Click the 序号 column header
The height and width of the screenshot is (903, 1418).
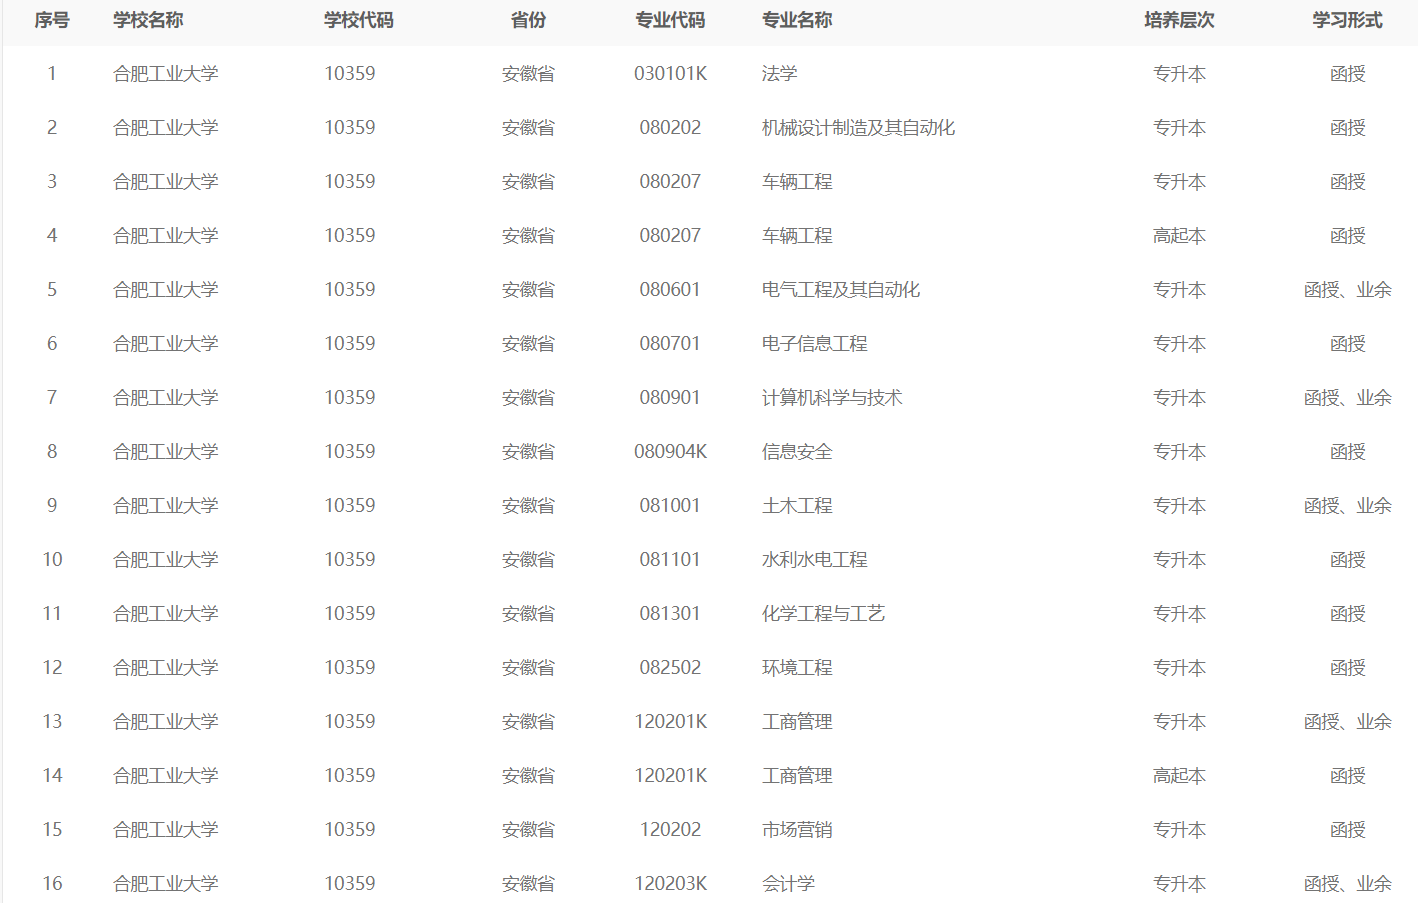(x=52, y=20)
